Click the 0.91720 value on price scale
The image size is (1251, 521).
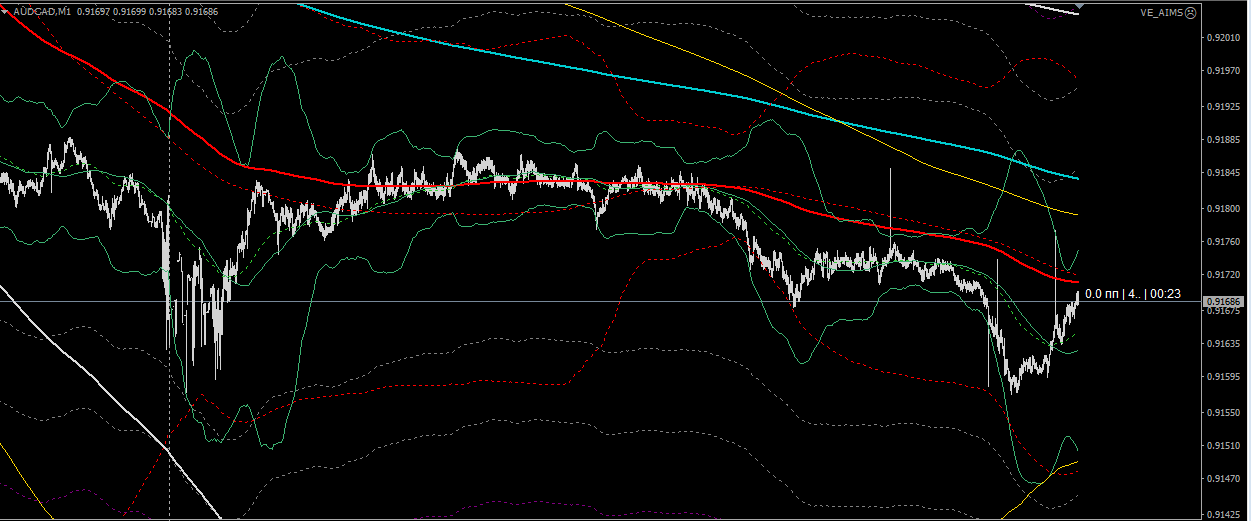tap(1225, 275)
